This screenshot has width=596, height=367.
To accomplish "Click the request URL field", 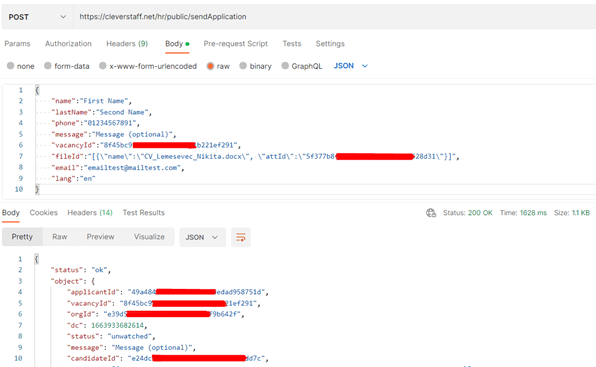I will coord(334,17).
